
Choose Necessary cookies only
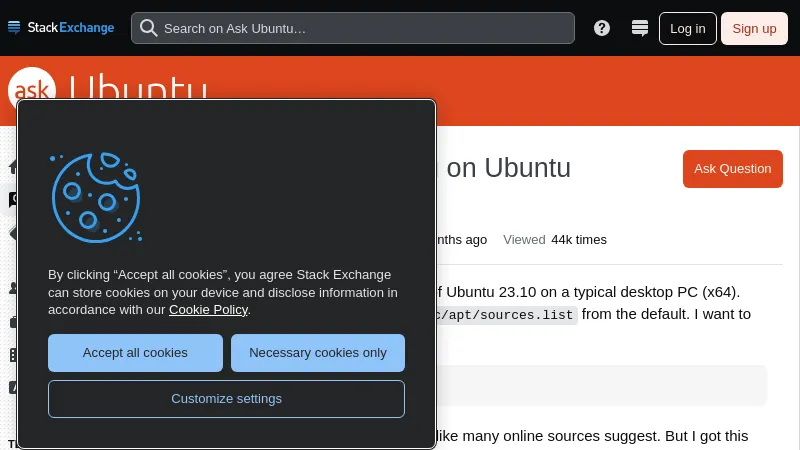(x=318, y=353)
